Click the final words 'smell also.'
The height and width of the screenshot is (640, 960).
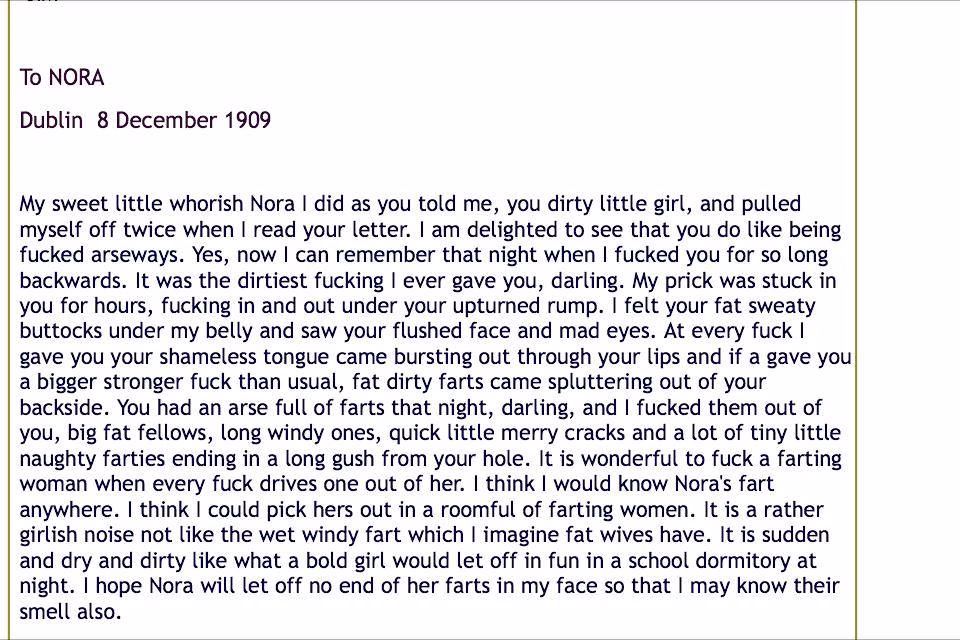click(70, 612)
